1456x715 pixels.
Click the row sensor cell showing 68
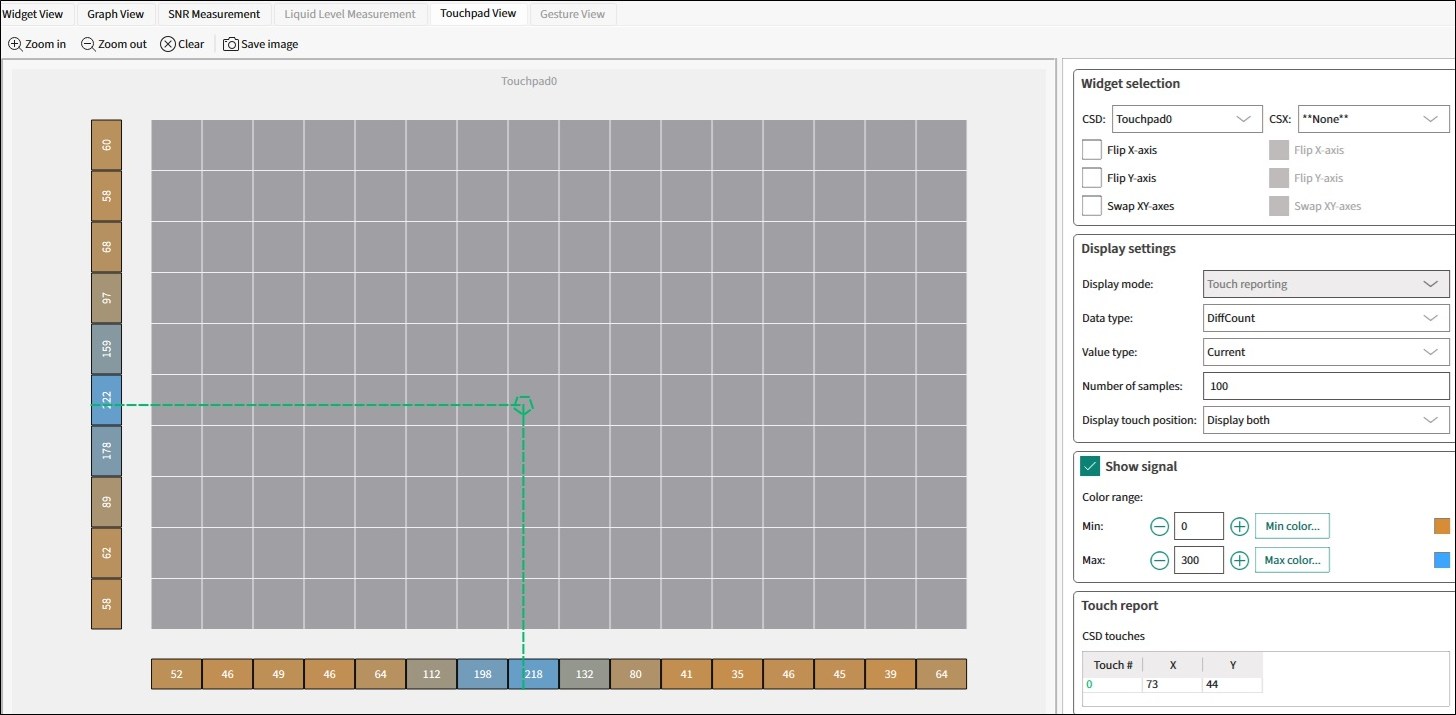coord(106,247)
